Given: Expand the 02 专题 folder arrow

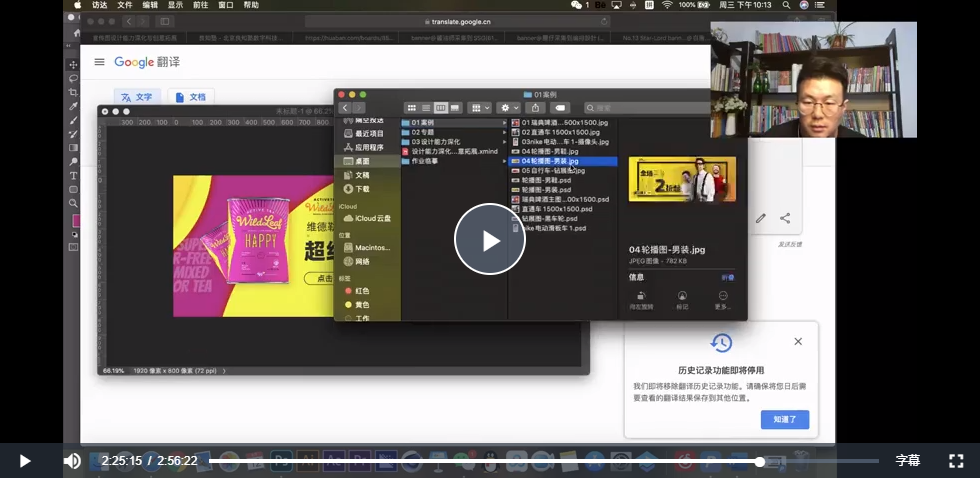Looking at the screenshot, I should pyautogui.click(x=504, y=132).
